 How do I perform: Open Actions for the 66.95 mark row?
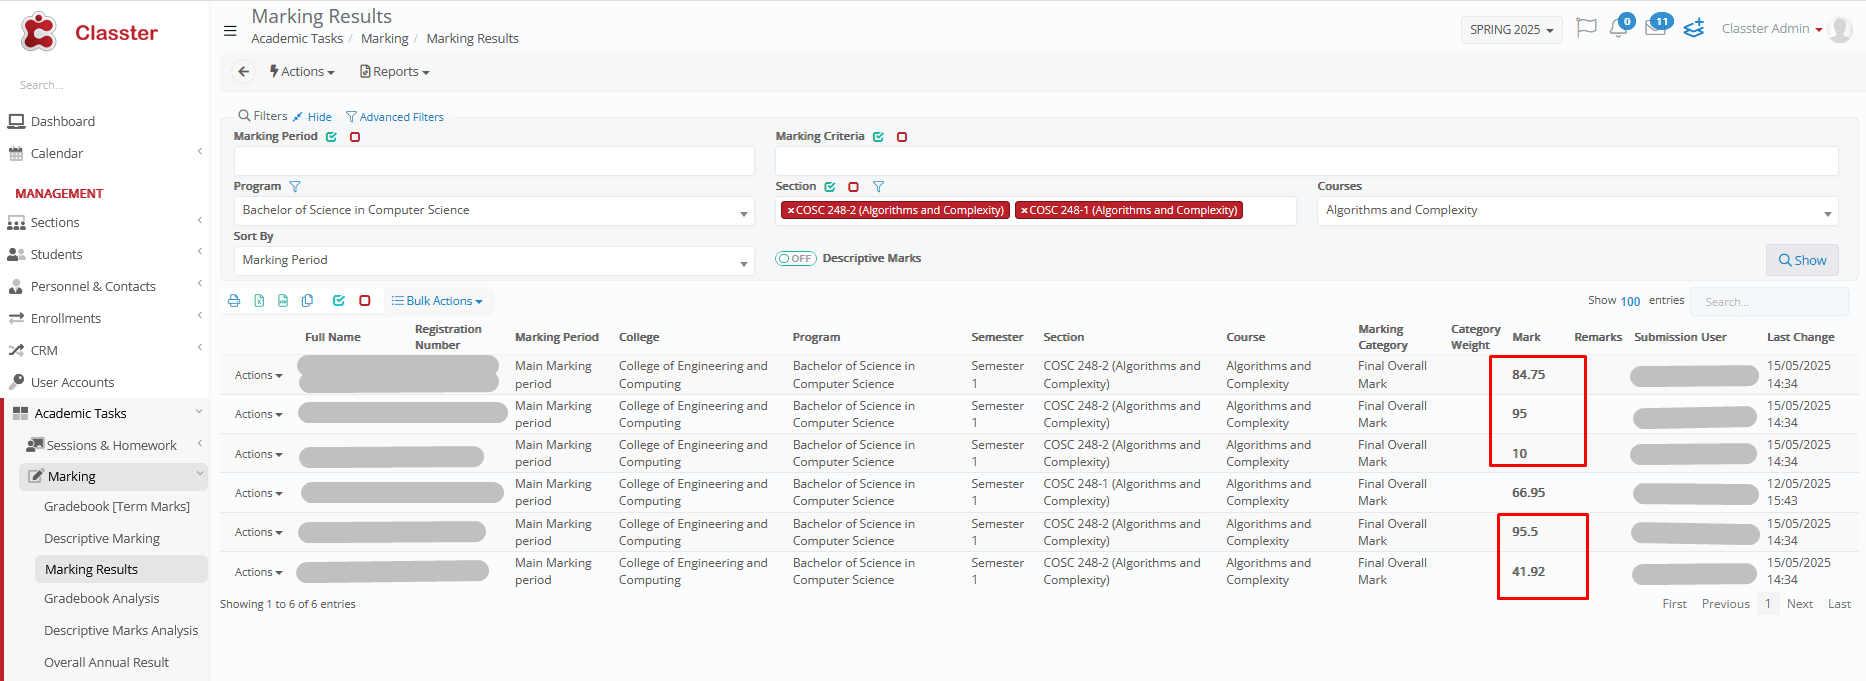(258, 494)
